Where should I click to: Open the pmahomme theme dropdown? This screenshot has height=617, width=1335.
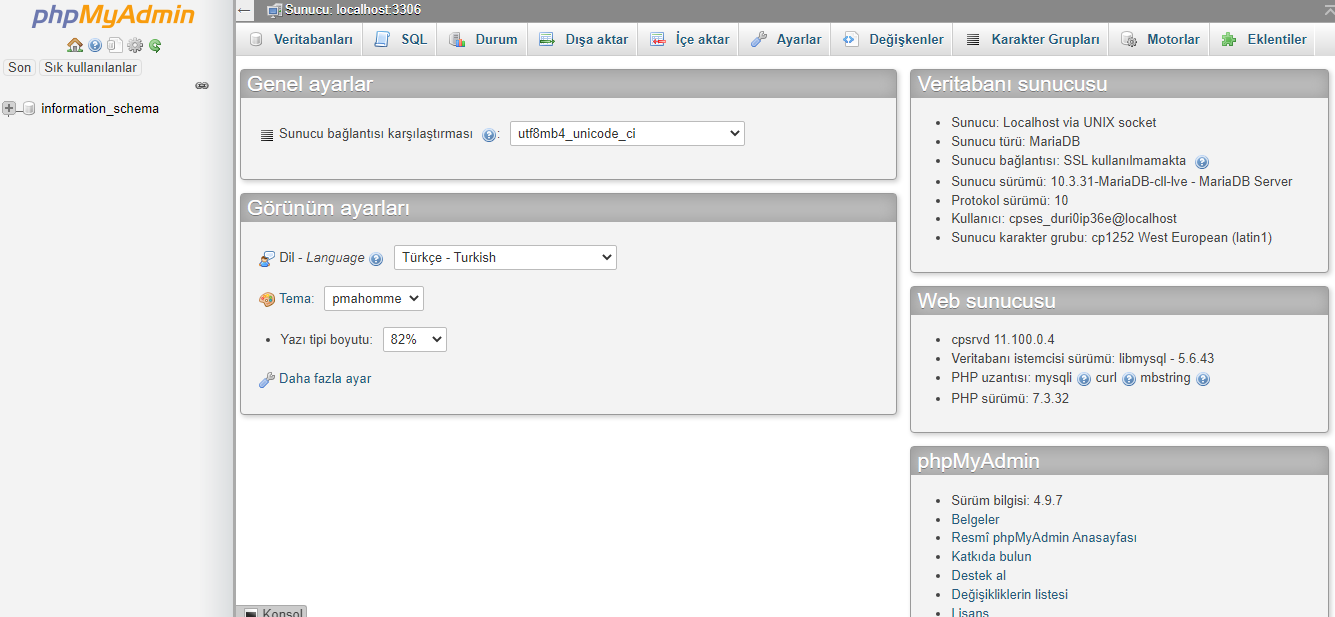pos(374,298)
